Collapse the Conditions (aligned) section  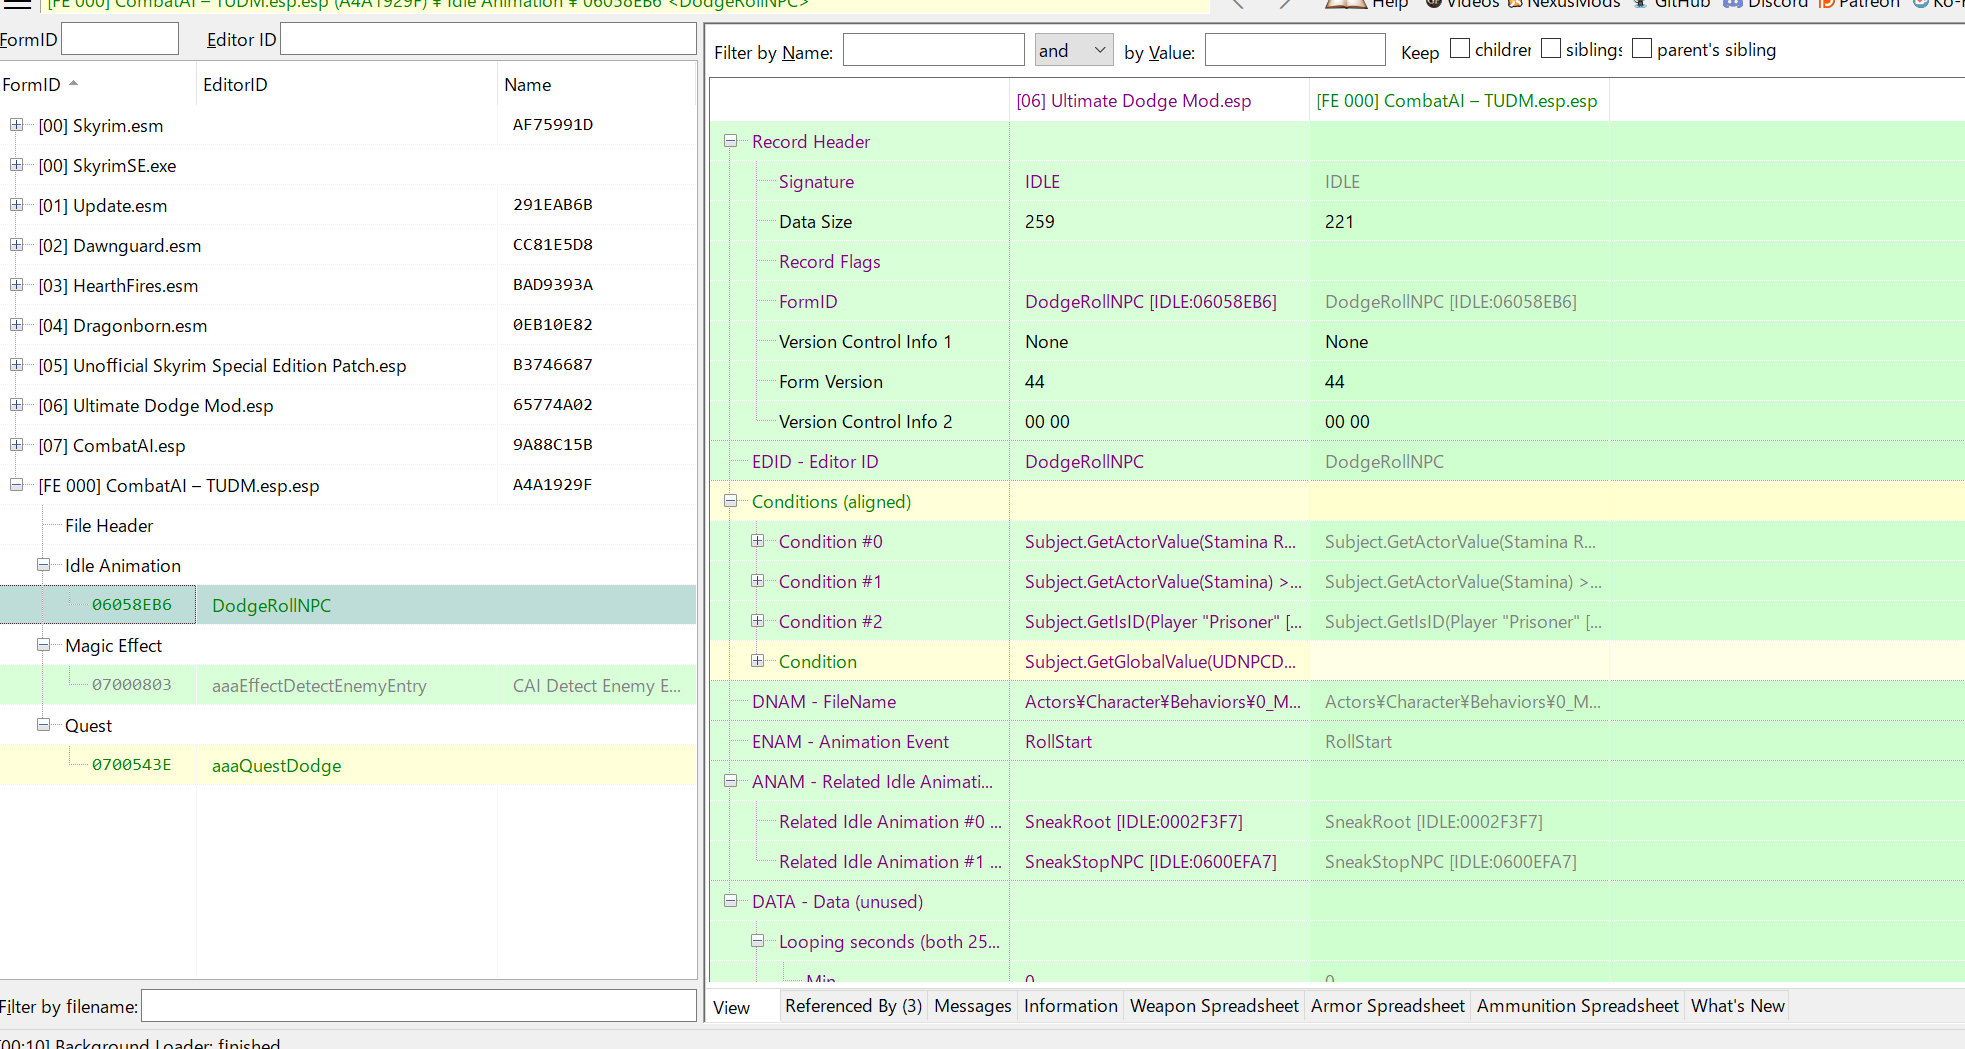(x=730, y=501)
